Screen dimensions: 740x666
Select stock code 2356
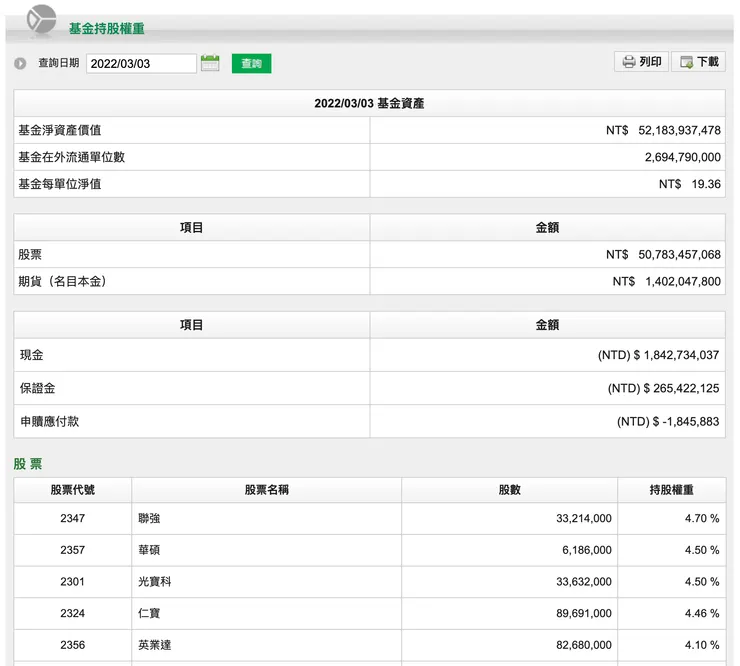[73, 645]
